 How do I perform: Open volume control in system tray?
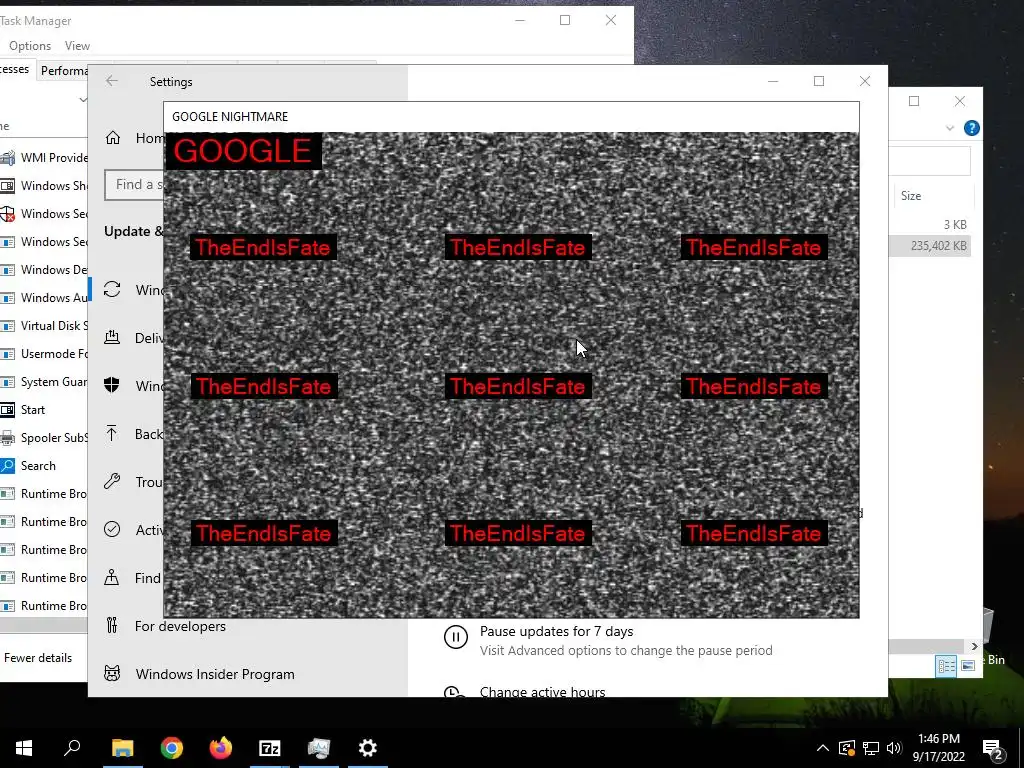point(894,748)
